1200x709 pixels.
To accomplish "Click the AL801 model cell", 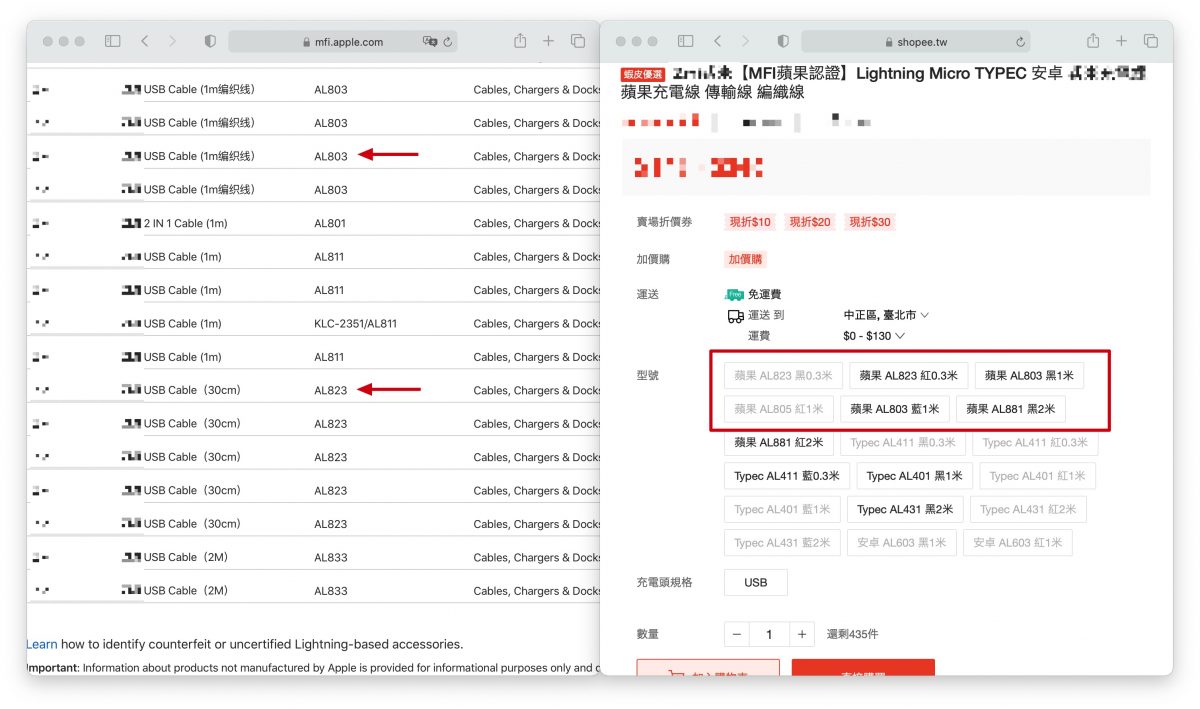I will click(x=330, y=223).
